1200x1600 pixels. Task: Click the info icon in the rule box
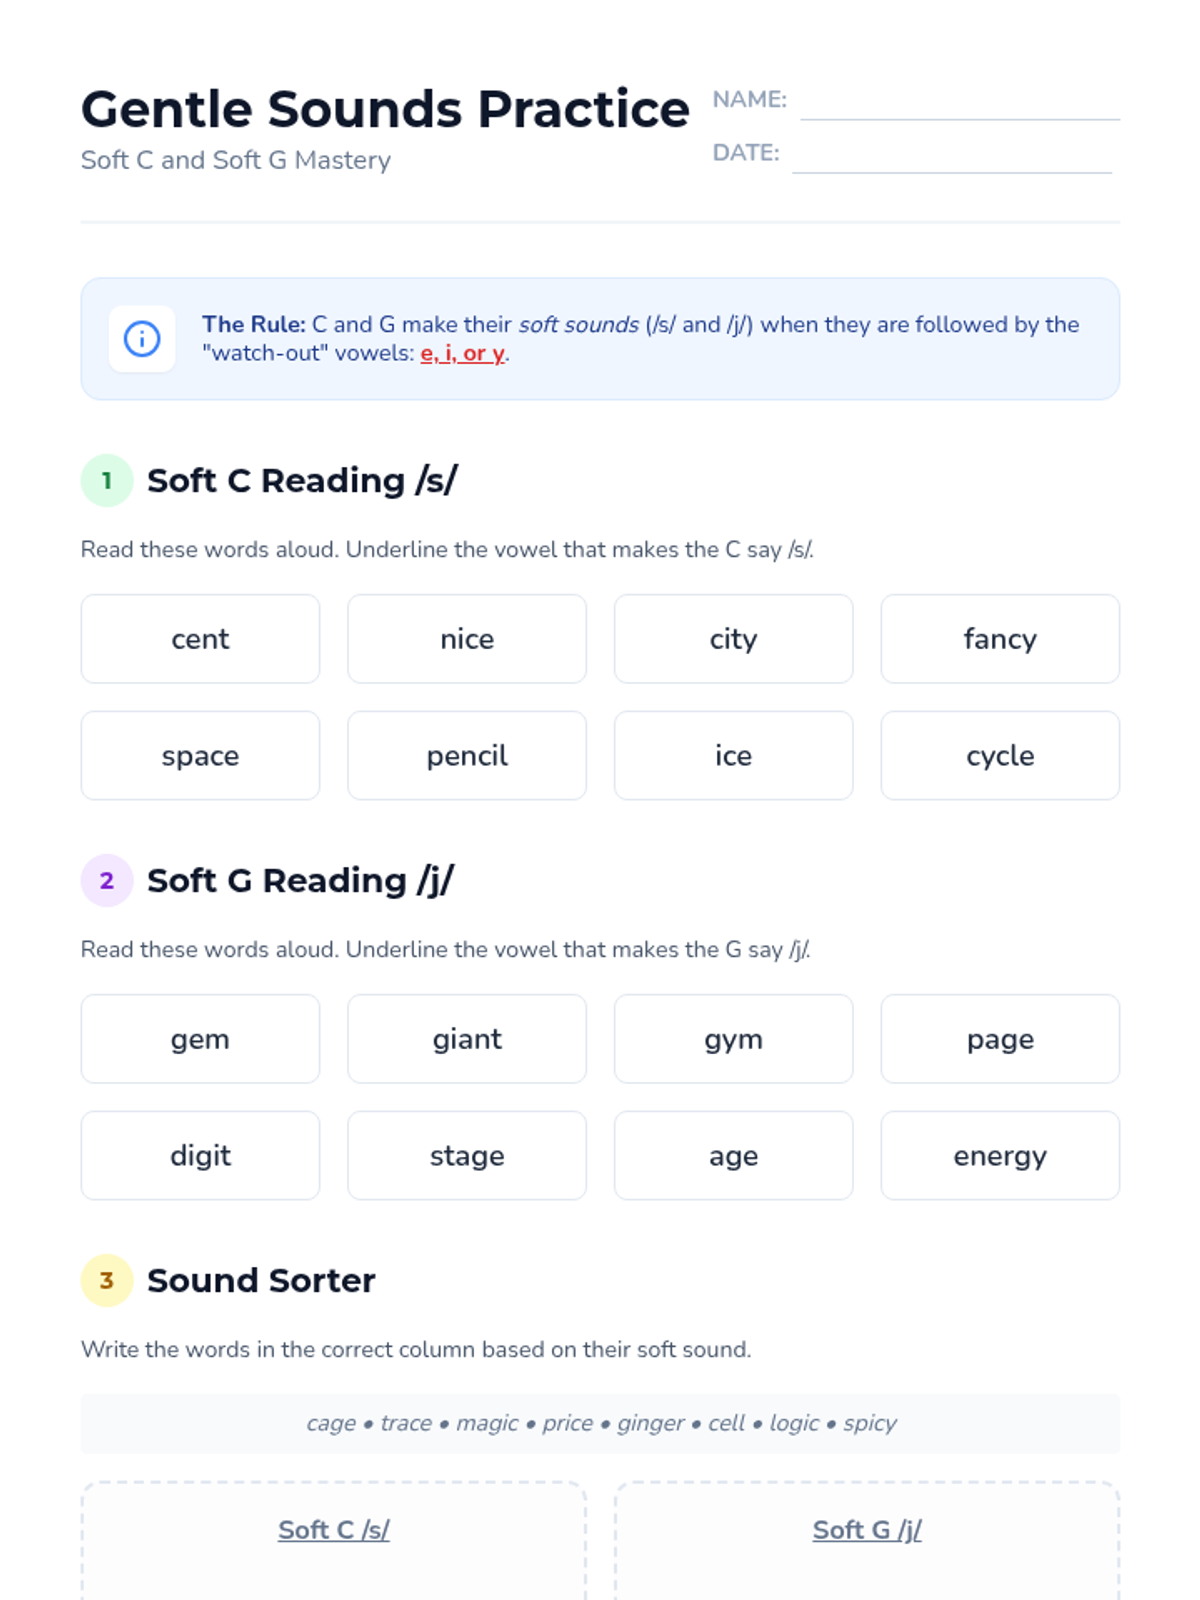142,339
